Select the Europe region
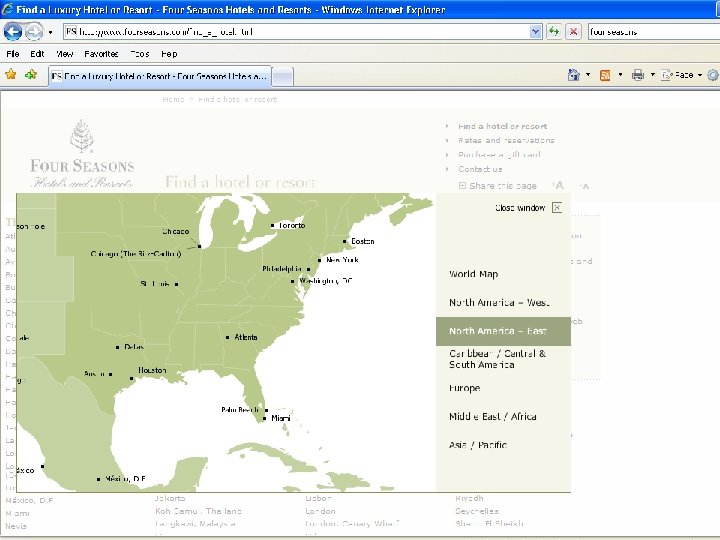 465,388
